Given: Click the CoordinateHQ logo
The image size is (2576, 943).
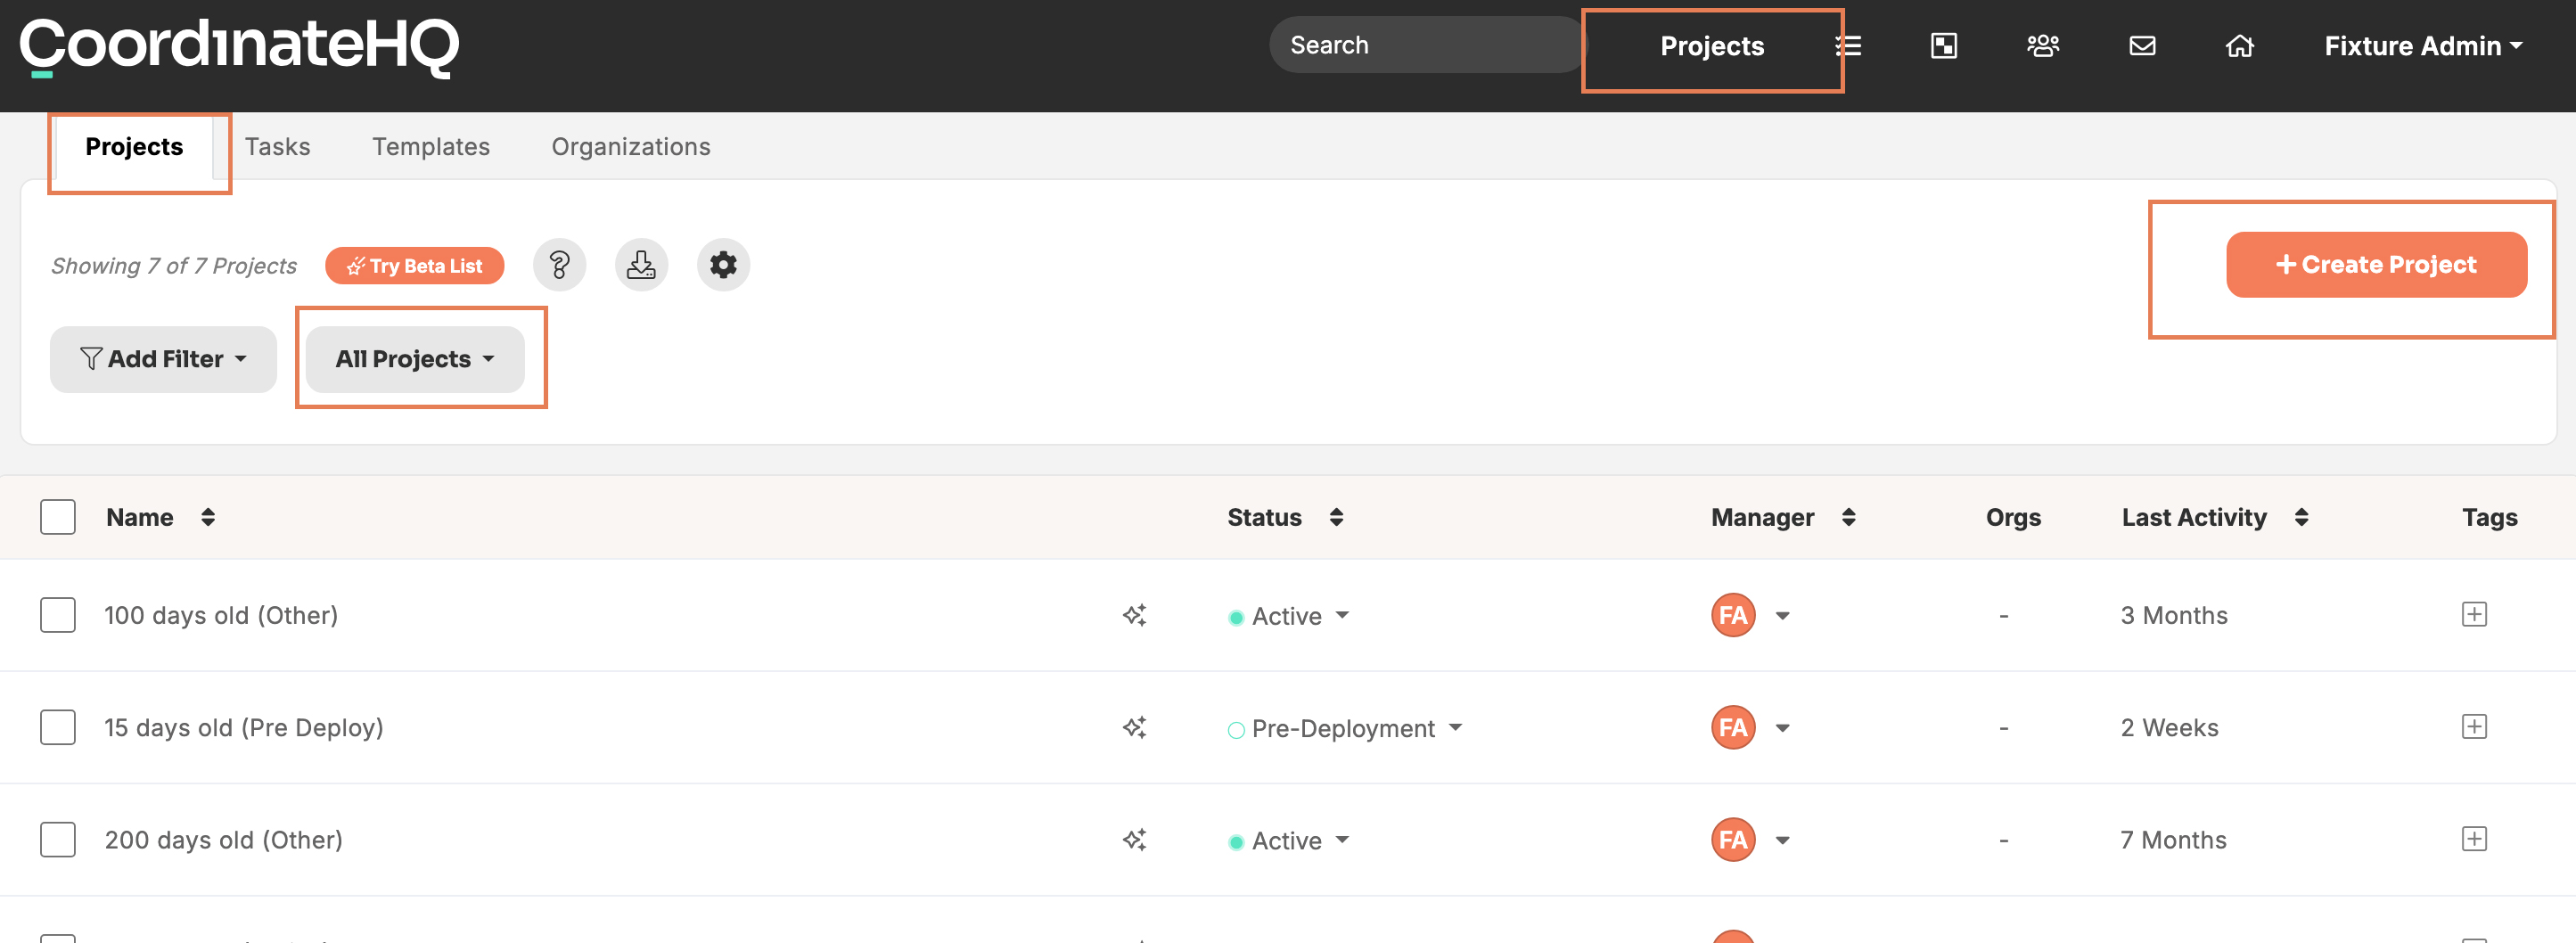Looking at the screenshot, I should [x=239, y=46].
